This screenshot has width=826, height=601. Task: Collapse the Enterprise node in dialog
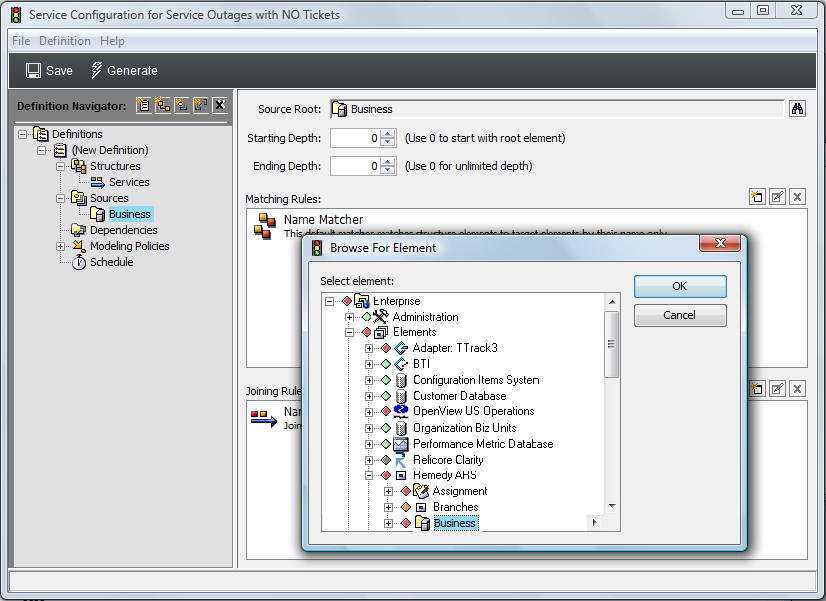[330, 301]
